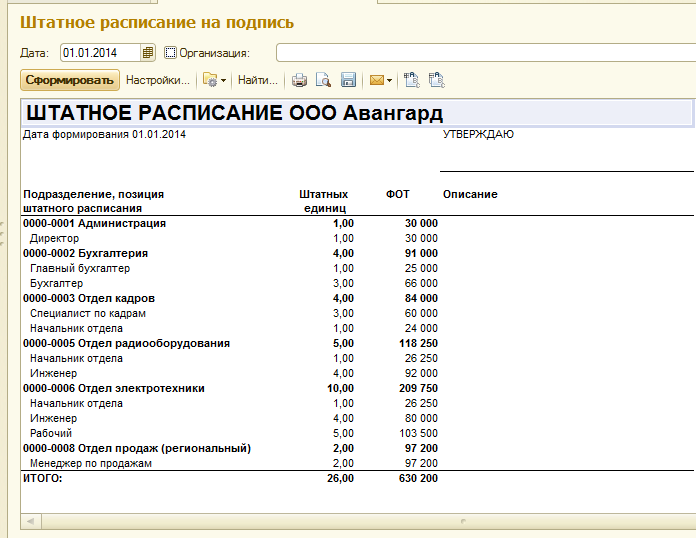Save the report using the floppy disk icon
This screenshot has height=538, width=696.
(348, 80)
